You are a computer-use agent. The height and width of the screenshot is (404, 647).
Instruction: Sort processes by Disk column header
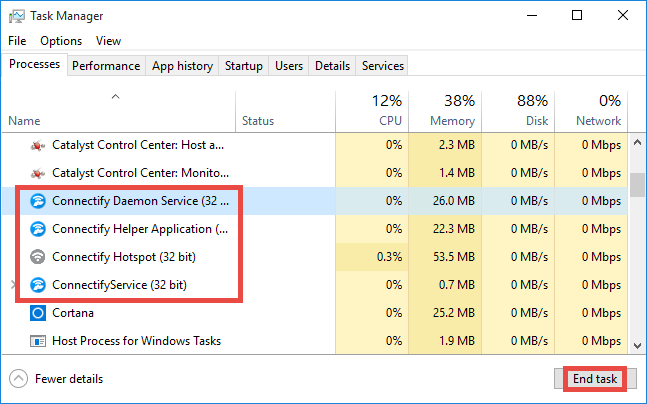518,111
